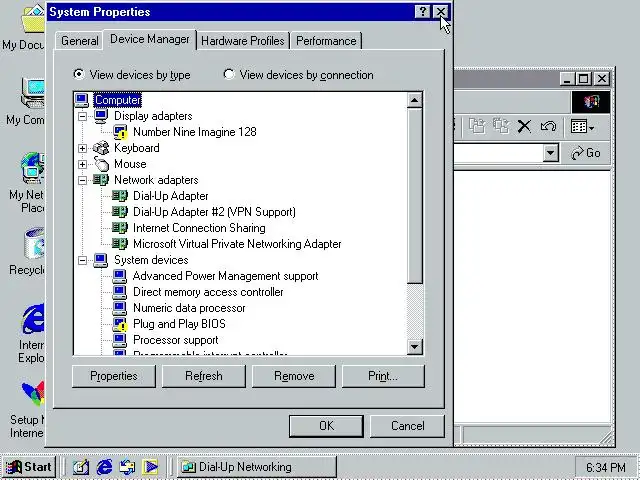640x480 pixels.
Task: Click the Network adapters category icon
Action: click(101, 180)
